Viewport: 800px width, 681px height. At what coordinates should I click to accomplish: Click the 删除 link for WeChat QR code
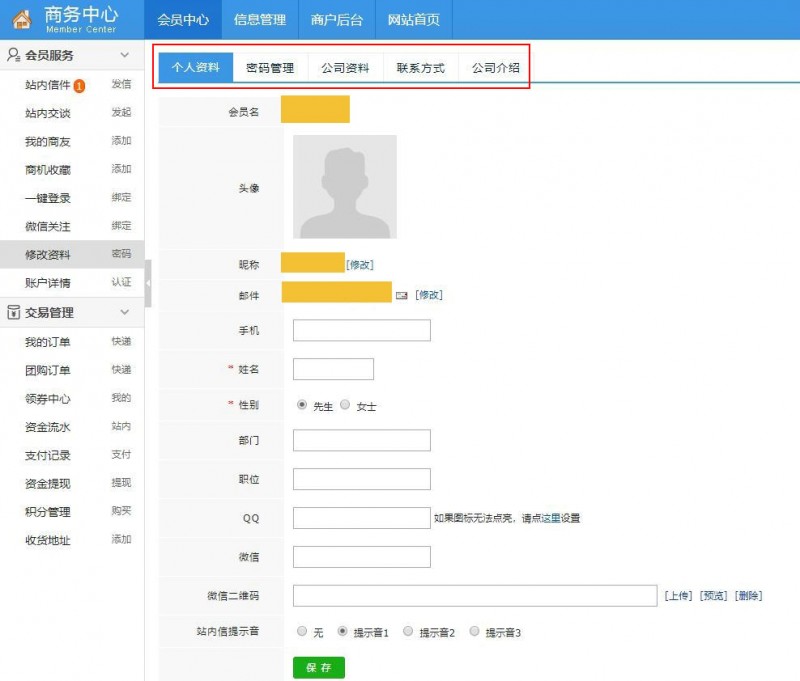pos(748,596)
